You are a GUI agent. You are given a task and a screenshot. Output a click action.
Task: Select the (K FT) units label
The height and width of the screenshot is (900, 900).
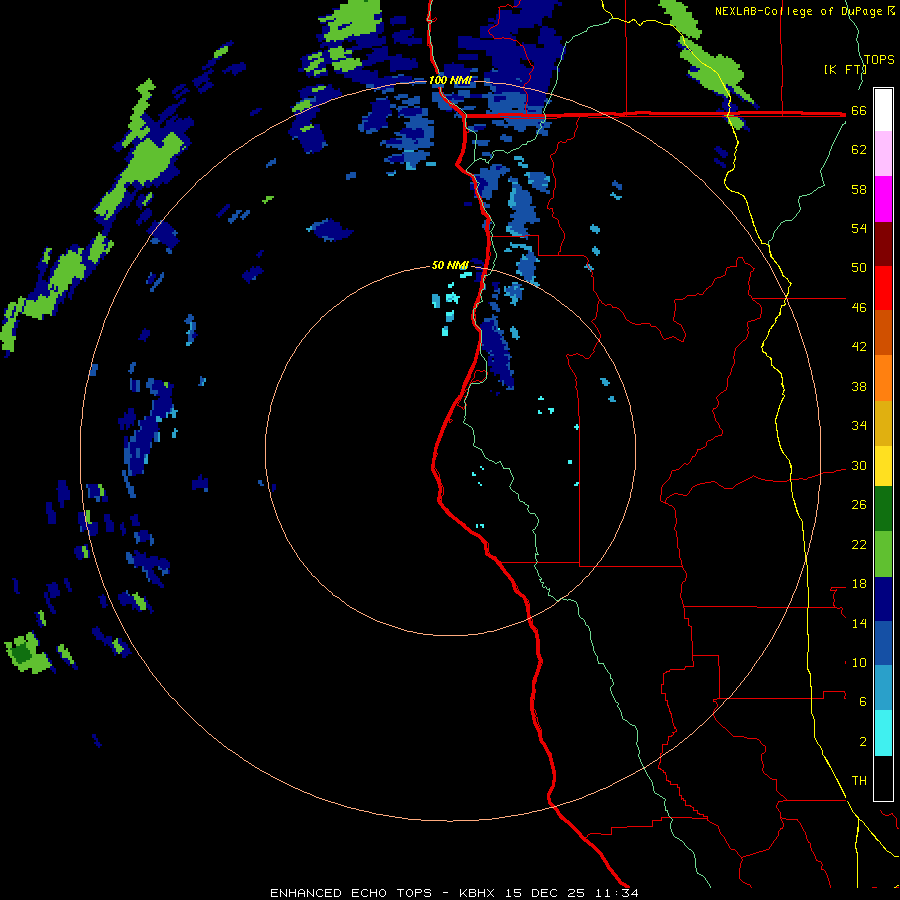[x=845, y=69]
